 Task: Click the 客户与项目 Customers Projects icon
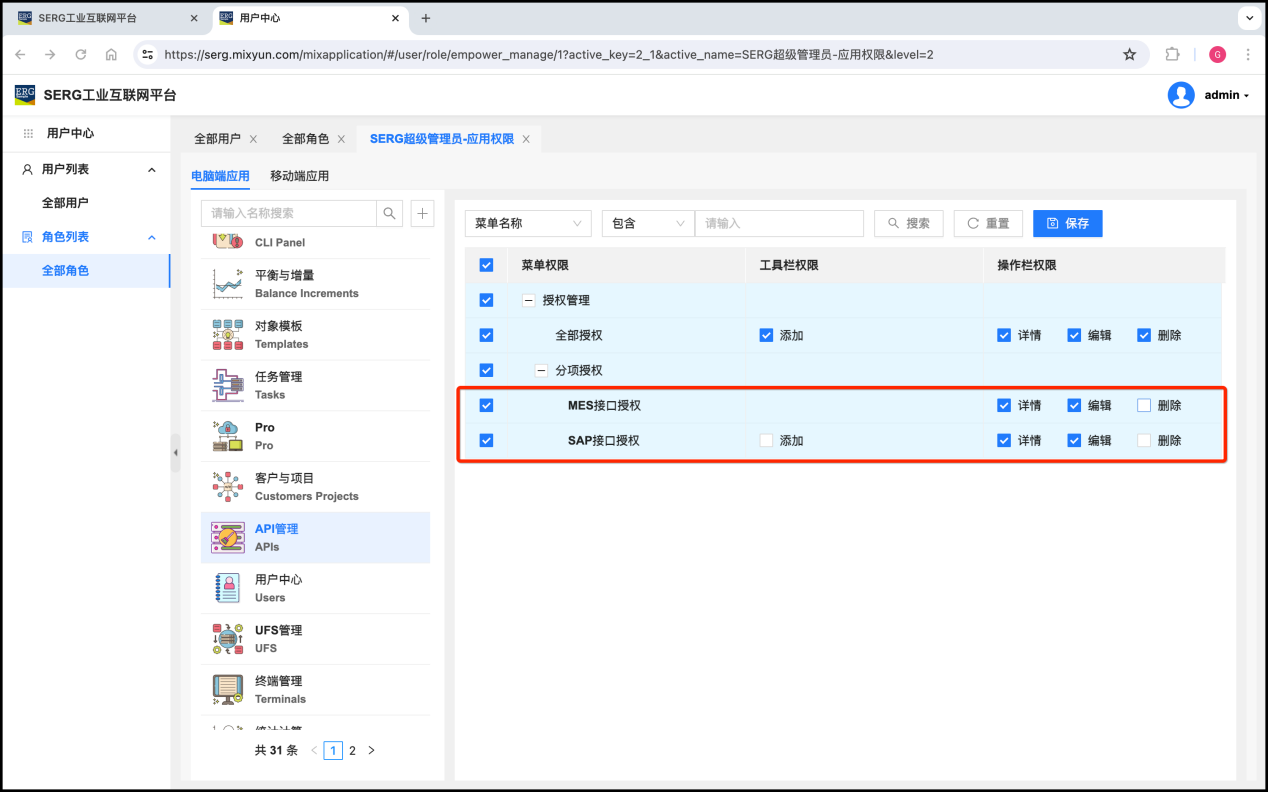click(x=228, y=486)
